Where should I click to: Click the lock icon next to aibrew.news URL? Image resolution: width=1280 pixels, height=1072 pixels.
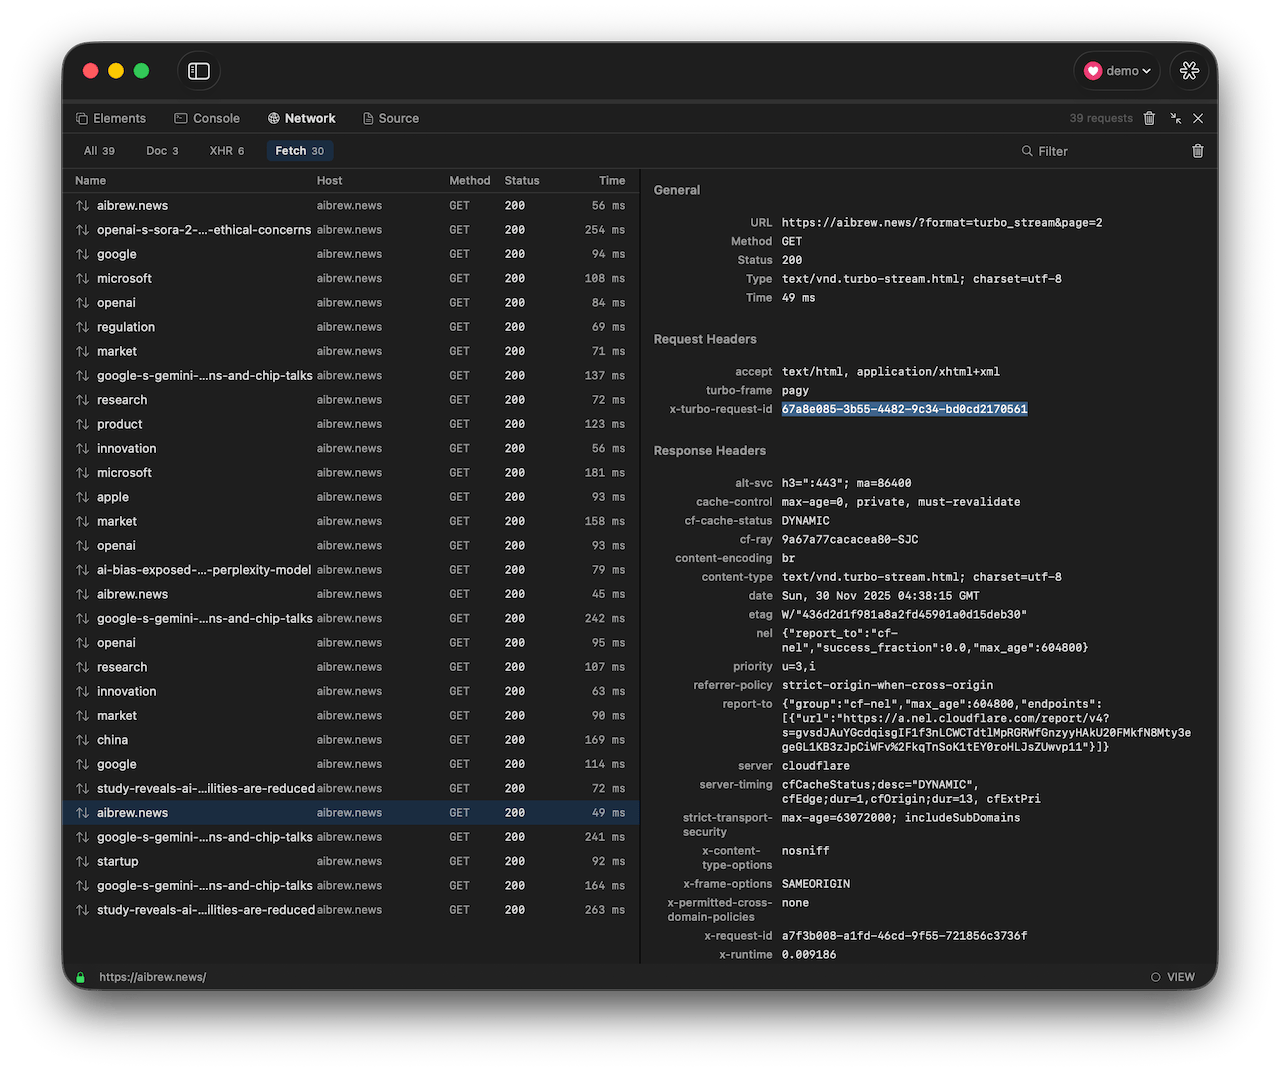(79, 977)
